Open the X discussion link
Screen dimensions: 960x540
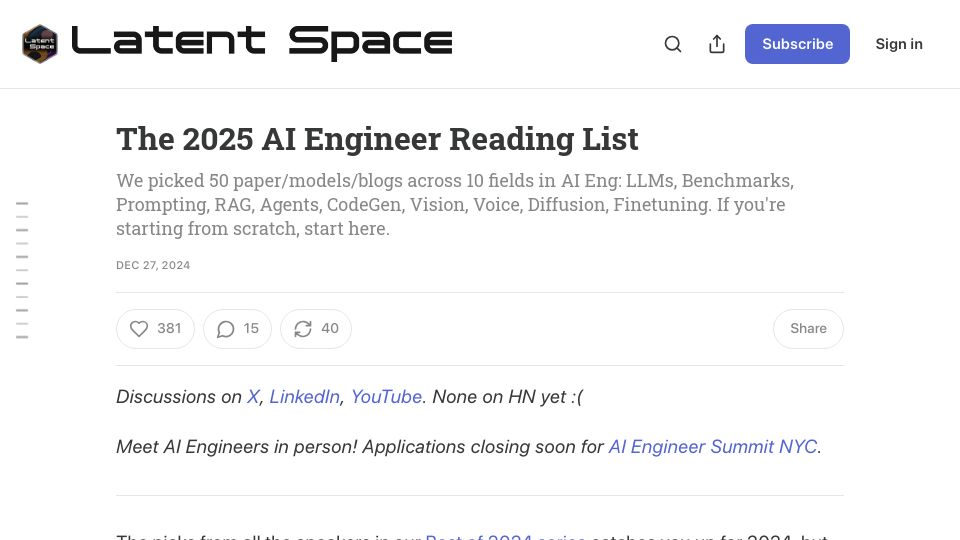253,397
